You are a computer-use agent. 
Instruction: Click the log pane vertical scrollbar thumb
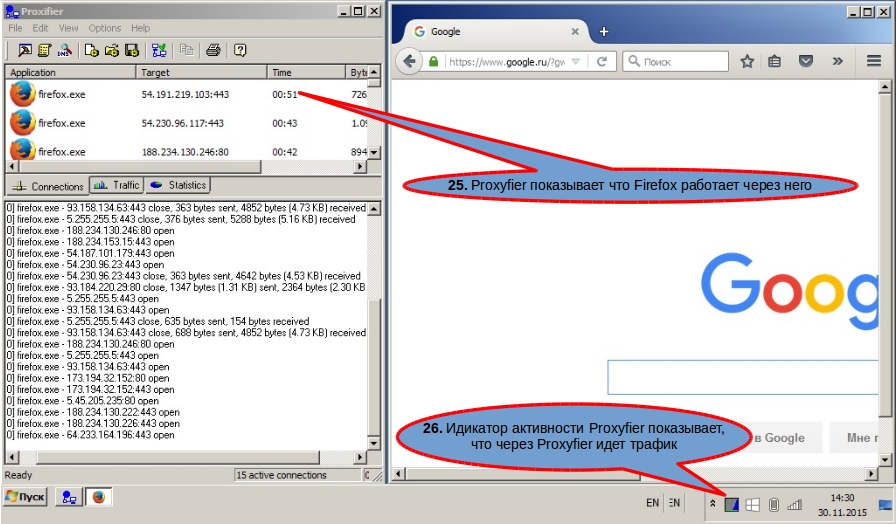[374, 368]
